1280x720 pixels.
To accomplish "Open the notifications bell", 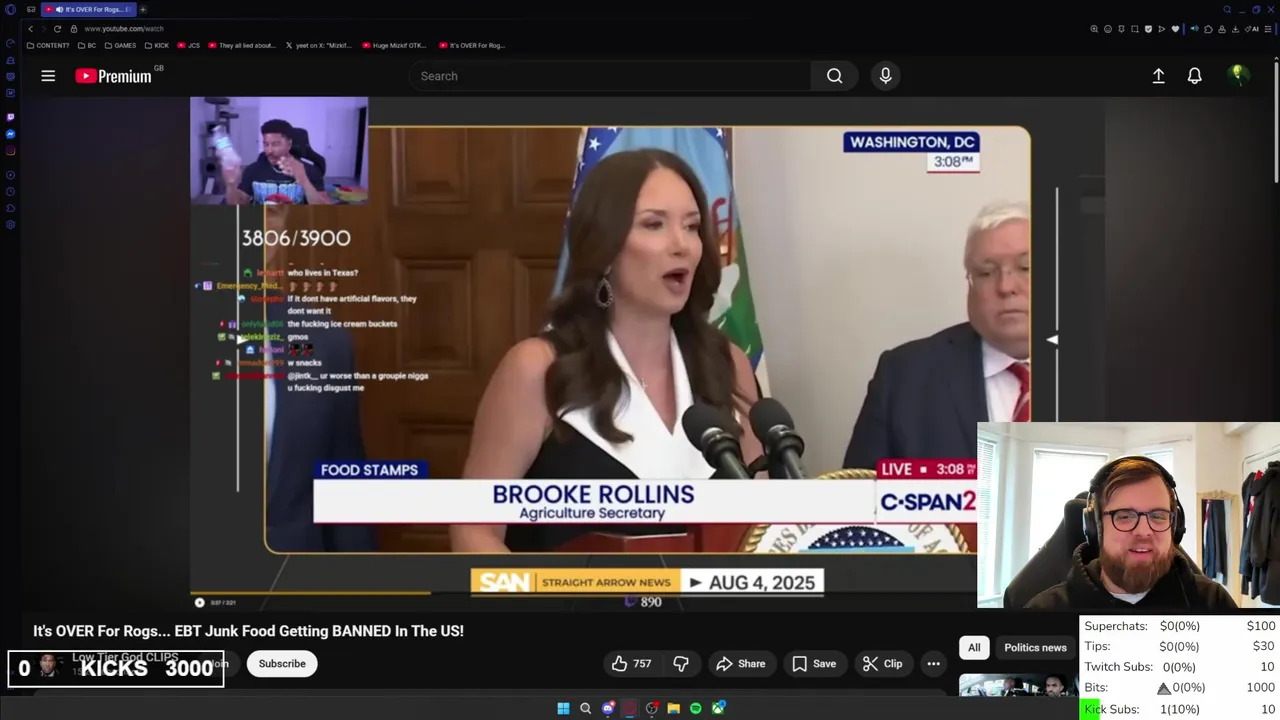I will (1194, 76).
